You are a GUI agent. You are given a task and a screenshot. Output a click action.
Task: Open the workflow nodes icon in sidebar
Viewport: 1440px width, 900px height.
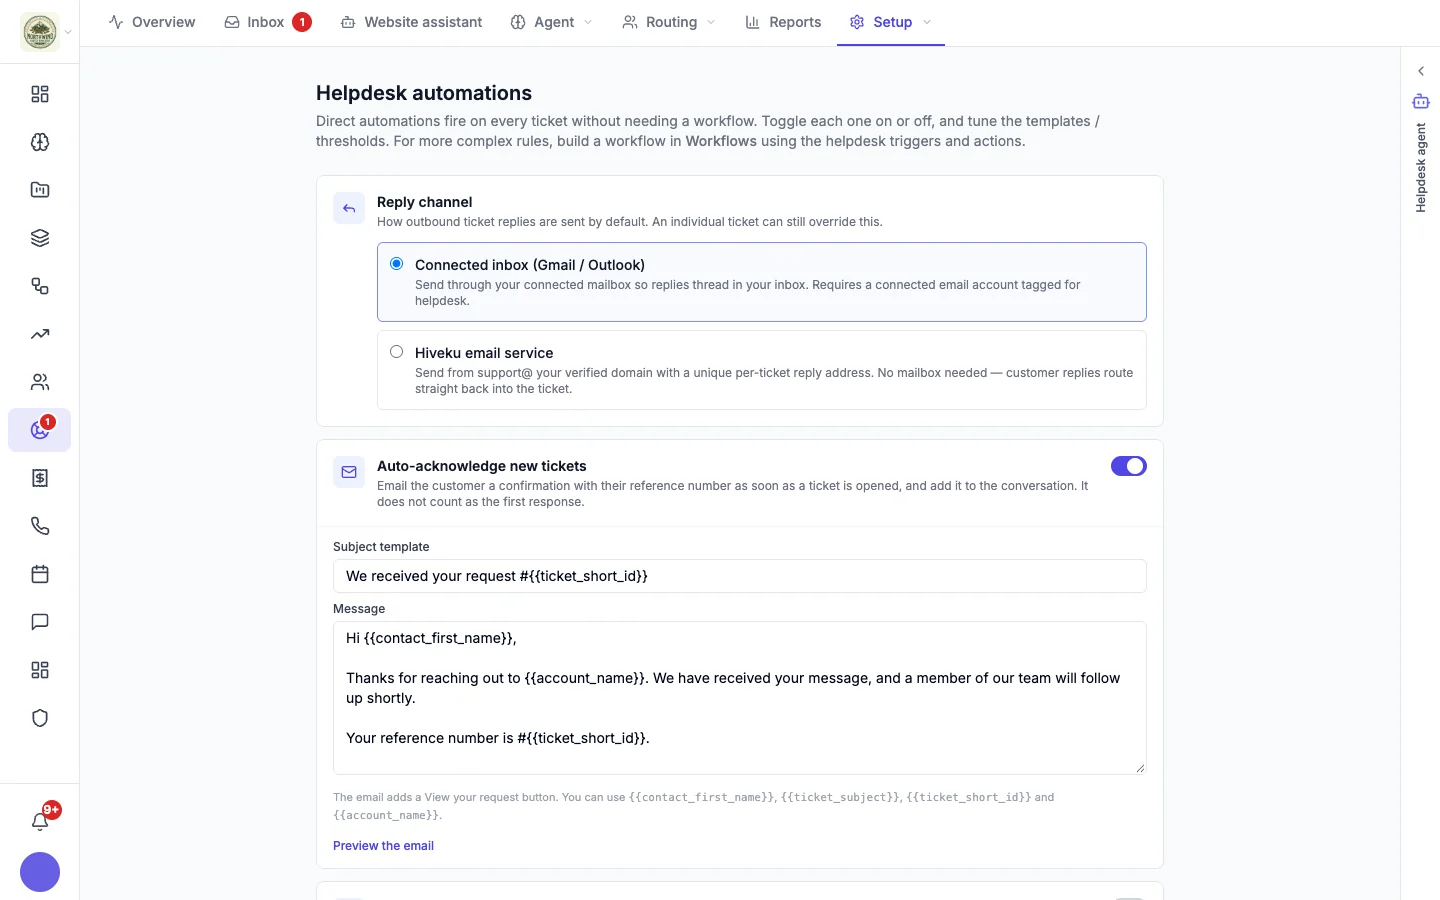coord(40,286)
